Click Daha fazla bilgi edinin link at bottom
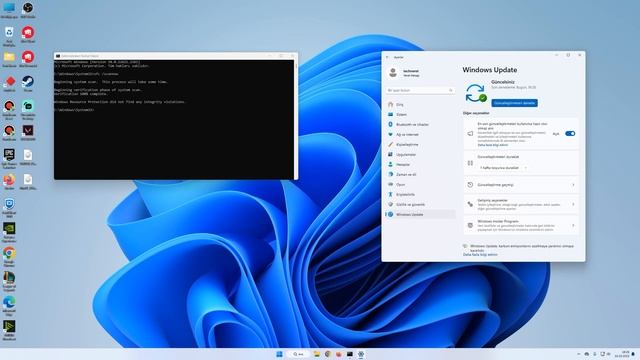The height and width of the screenshot is (360, 640). [480, 255]
